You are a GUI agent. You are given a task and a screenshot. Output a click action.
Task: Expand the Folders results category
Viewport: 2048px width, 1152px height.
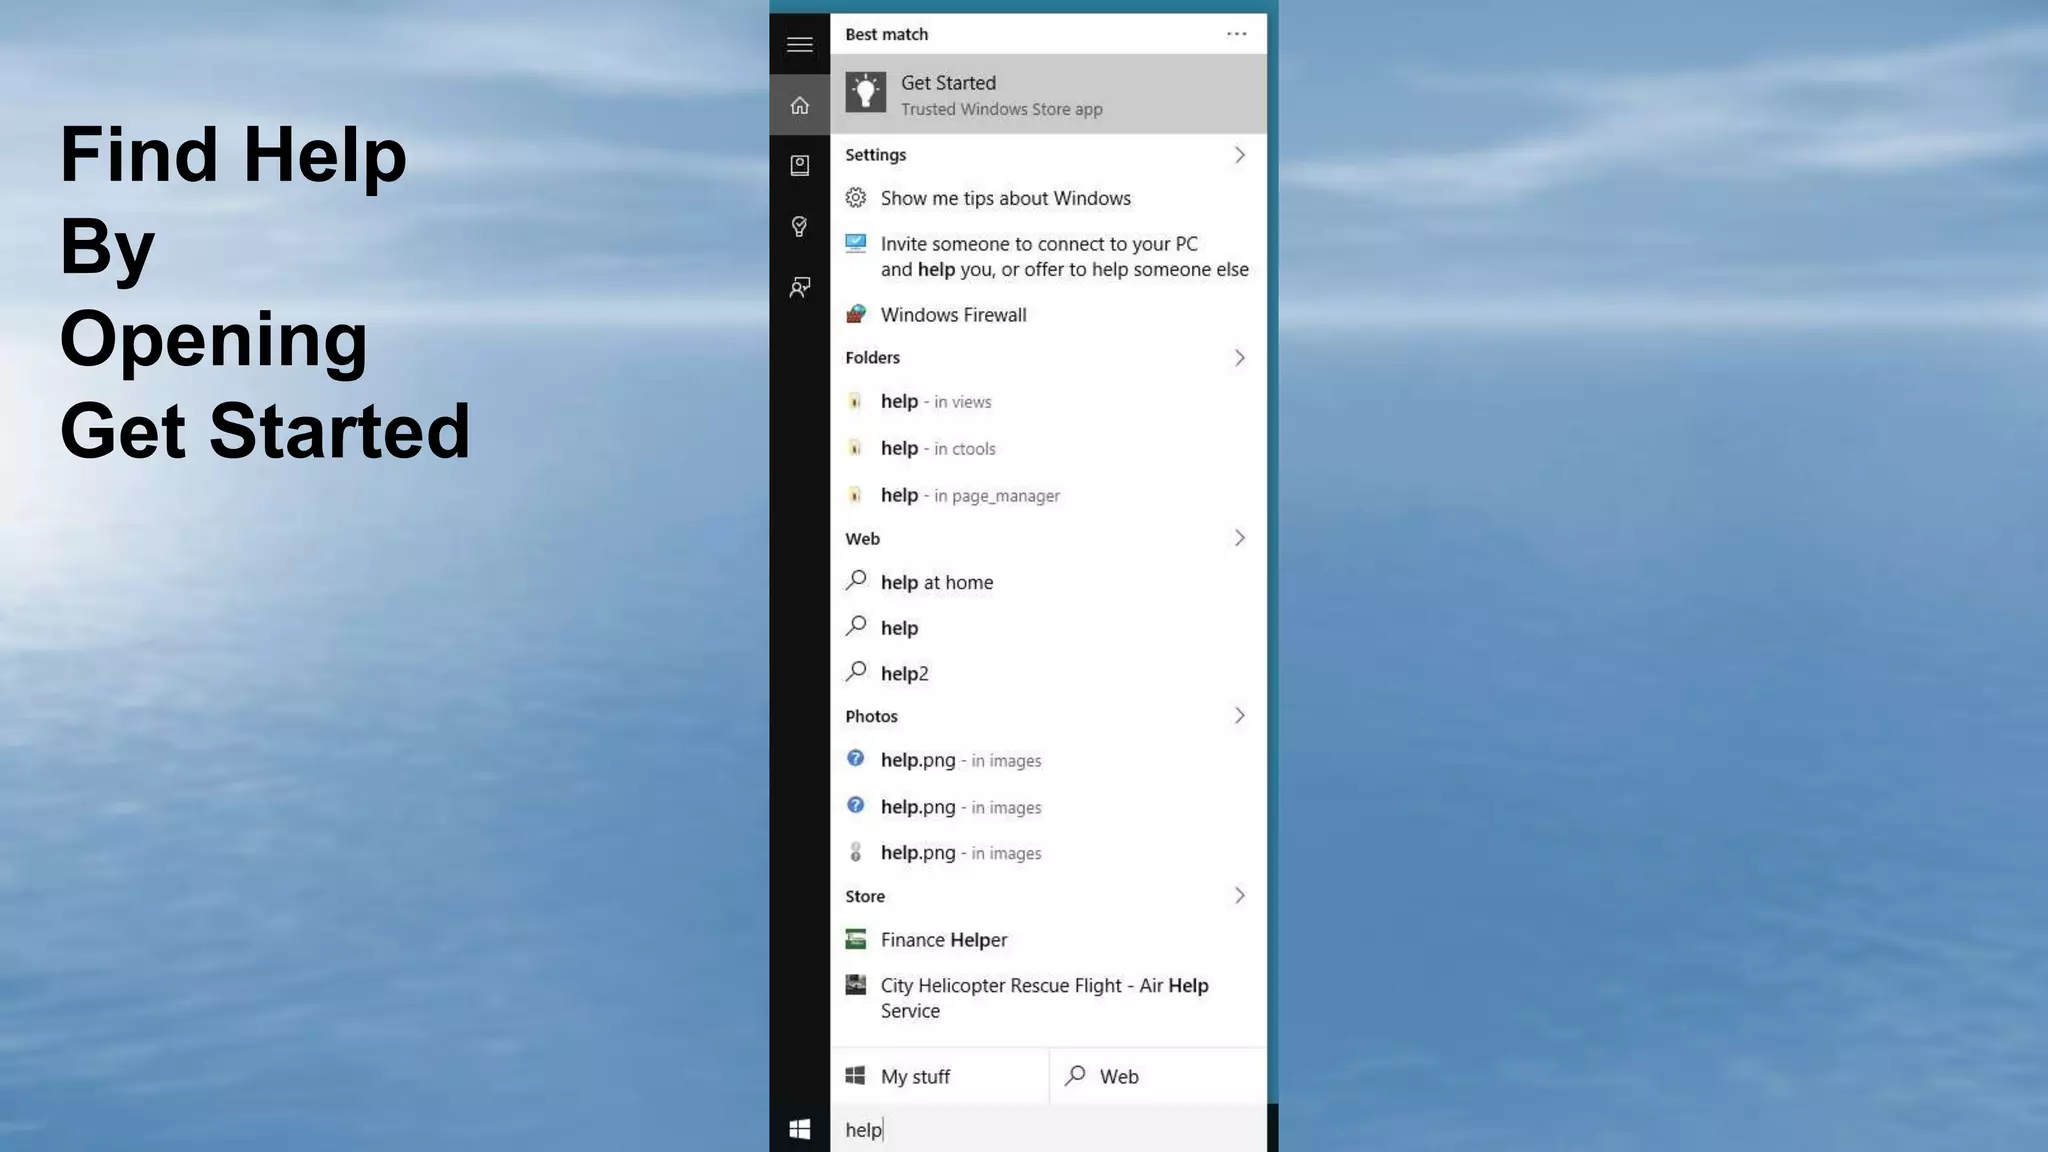(x=1239, y=358)
